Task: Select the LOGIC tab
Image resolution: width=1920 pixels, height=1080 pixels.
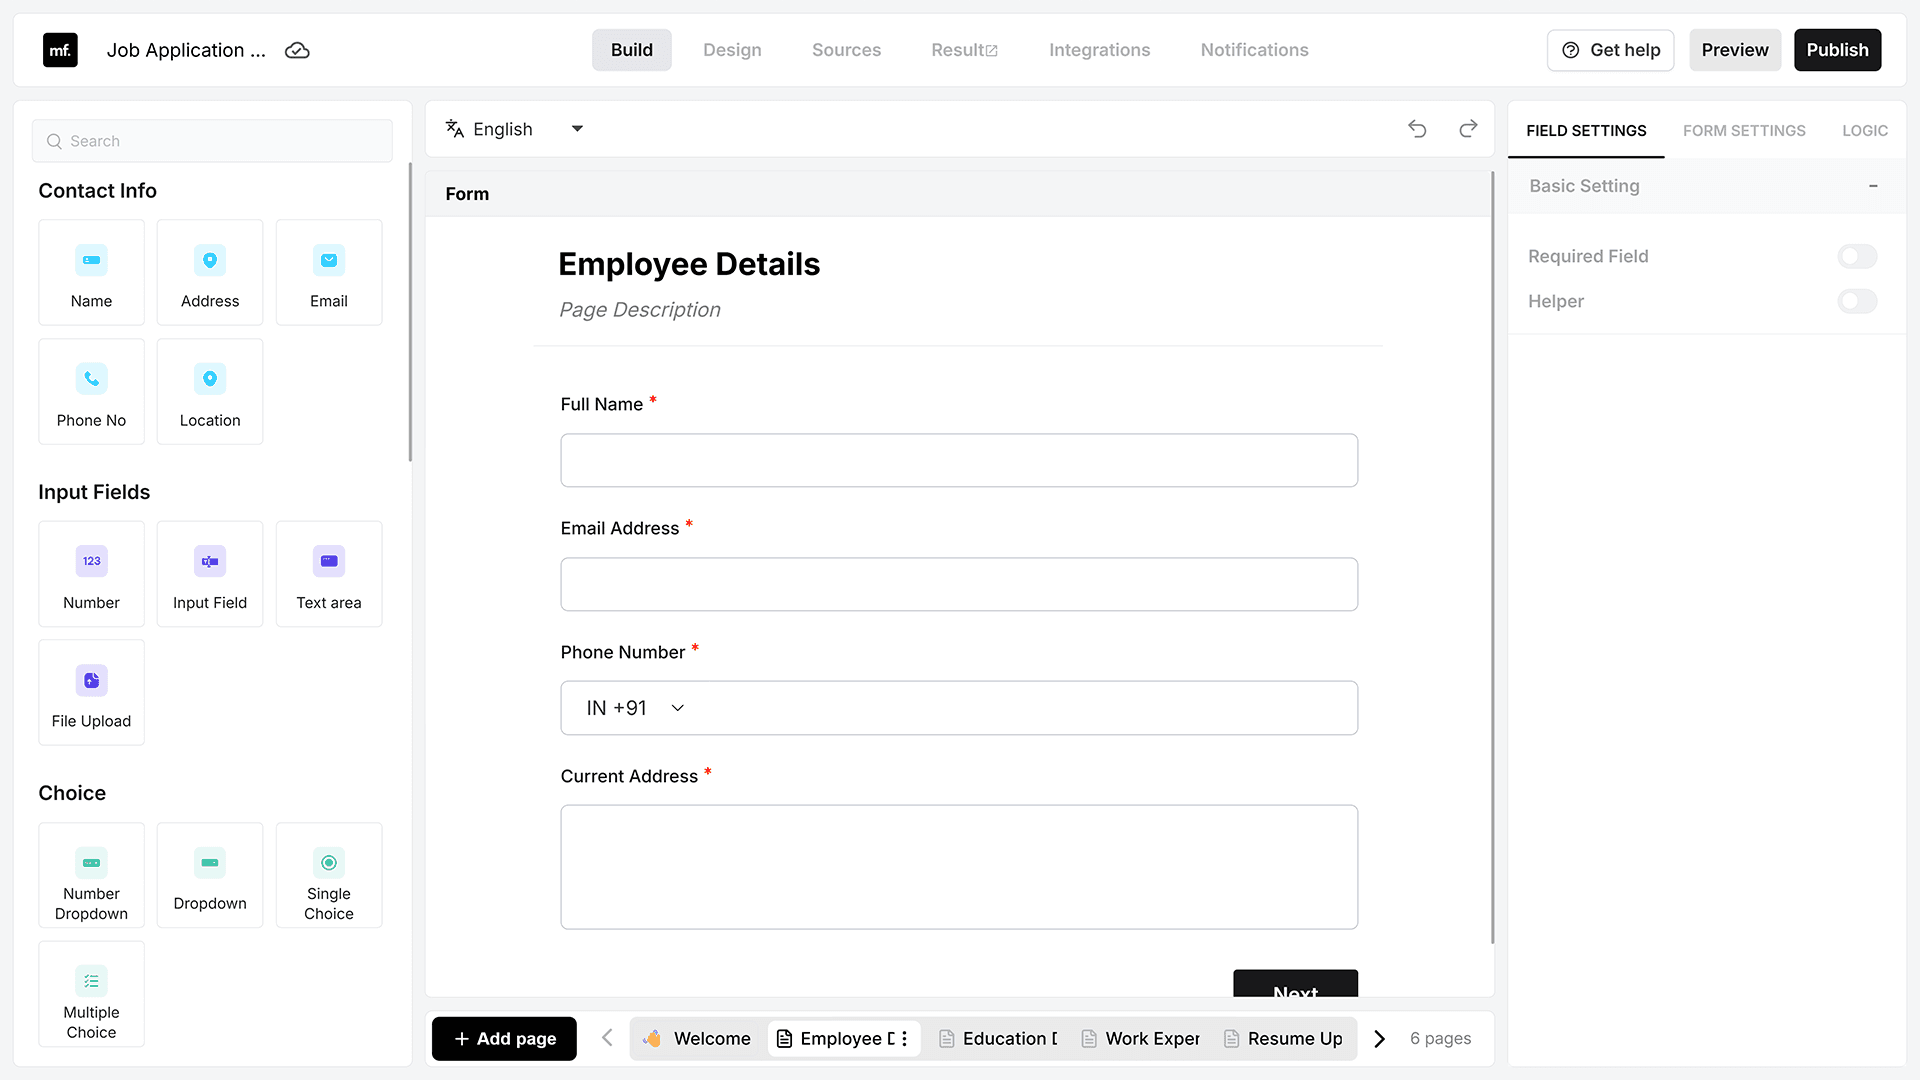Action: tap(1865, 131)
